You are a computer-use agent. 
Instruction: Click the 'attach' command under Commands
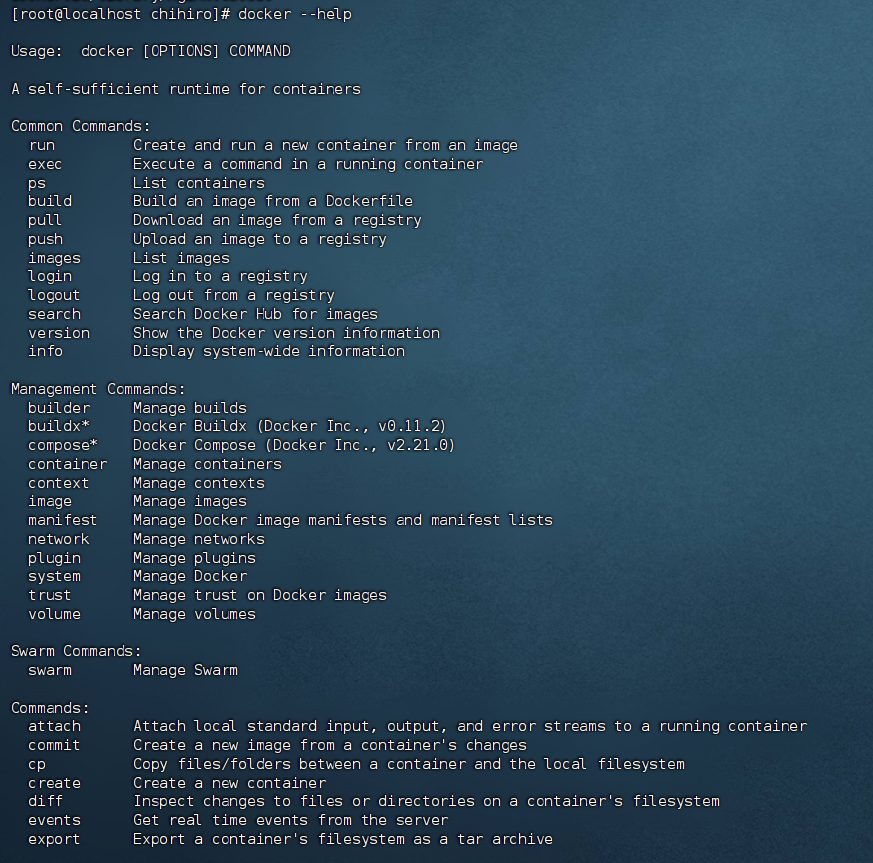click(x=55, y=726)
